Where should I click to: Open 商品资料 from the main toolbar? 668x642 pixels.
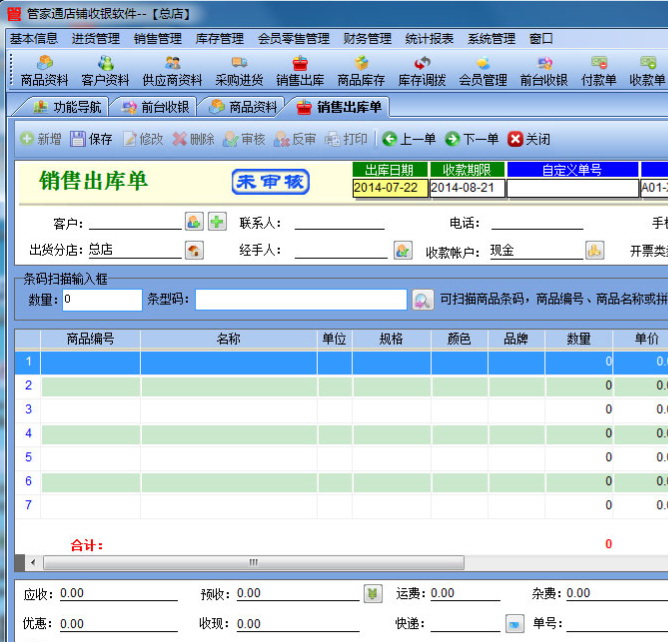click(x=45, y=71)
